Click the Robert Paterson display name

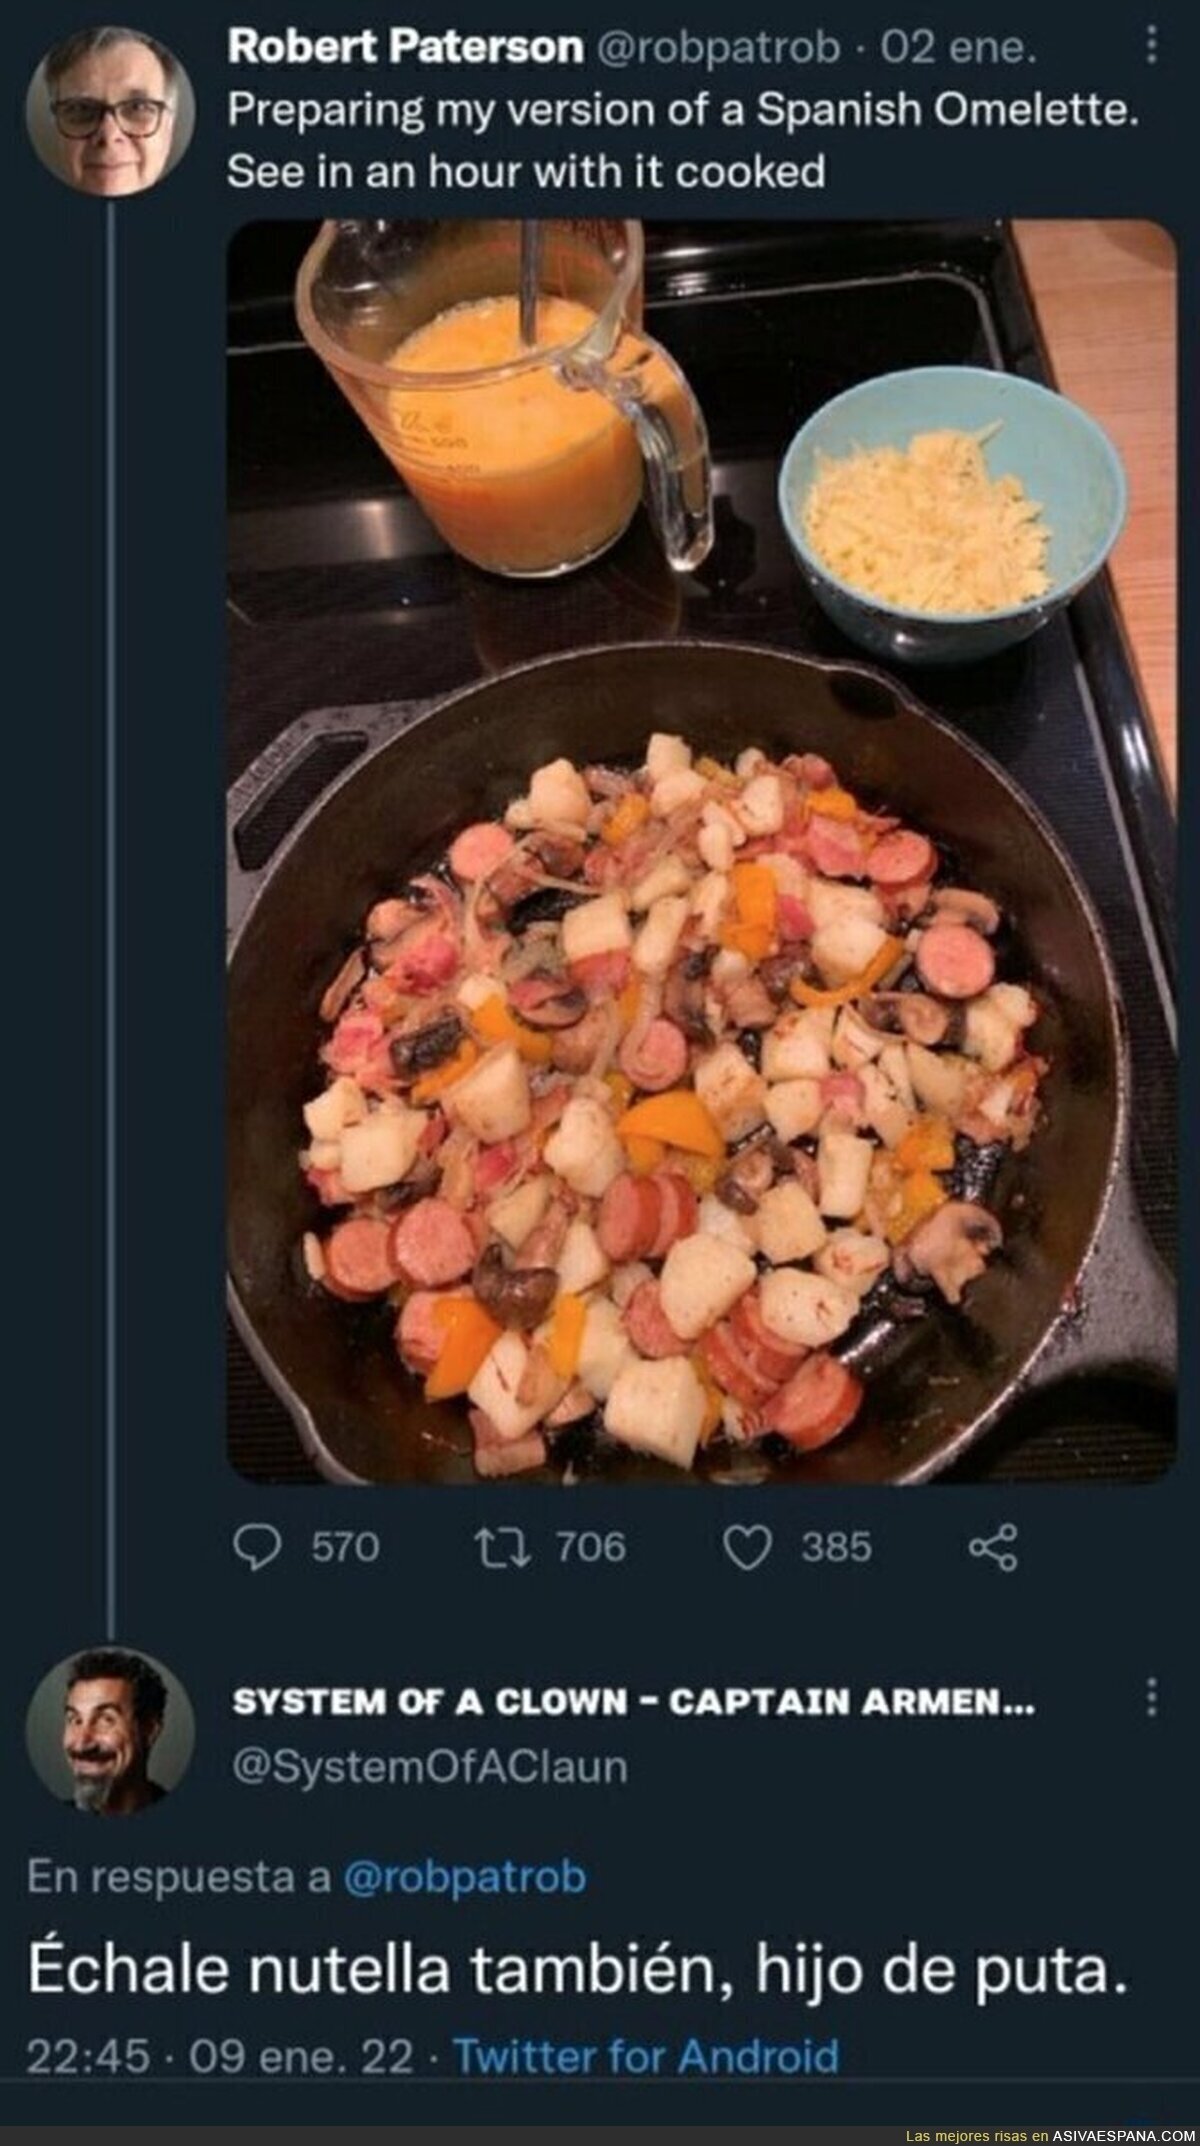pos(406,48)
